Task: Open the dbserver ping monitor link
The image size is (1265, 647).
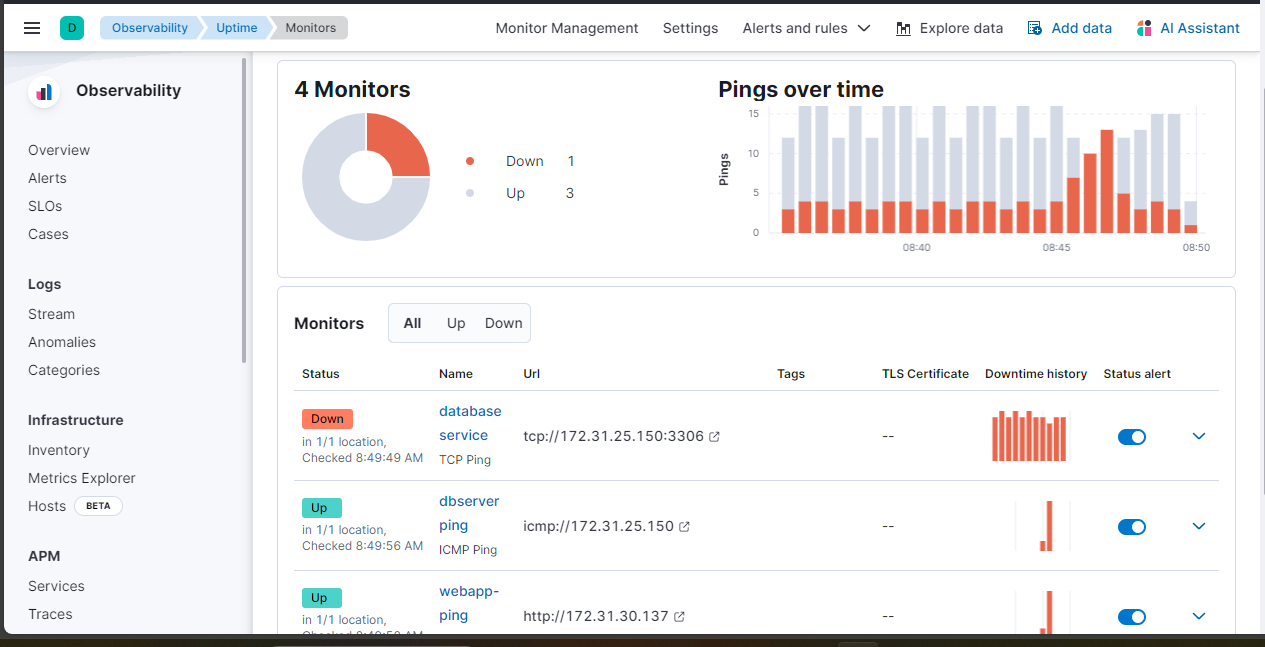Action: [x=469, y=513]
